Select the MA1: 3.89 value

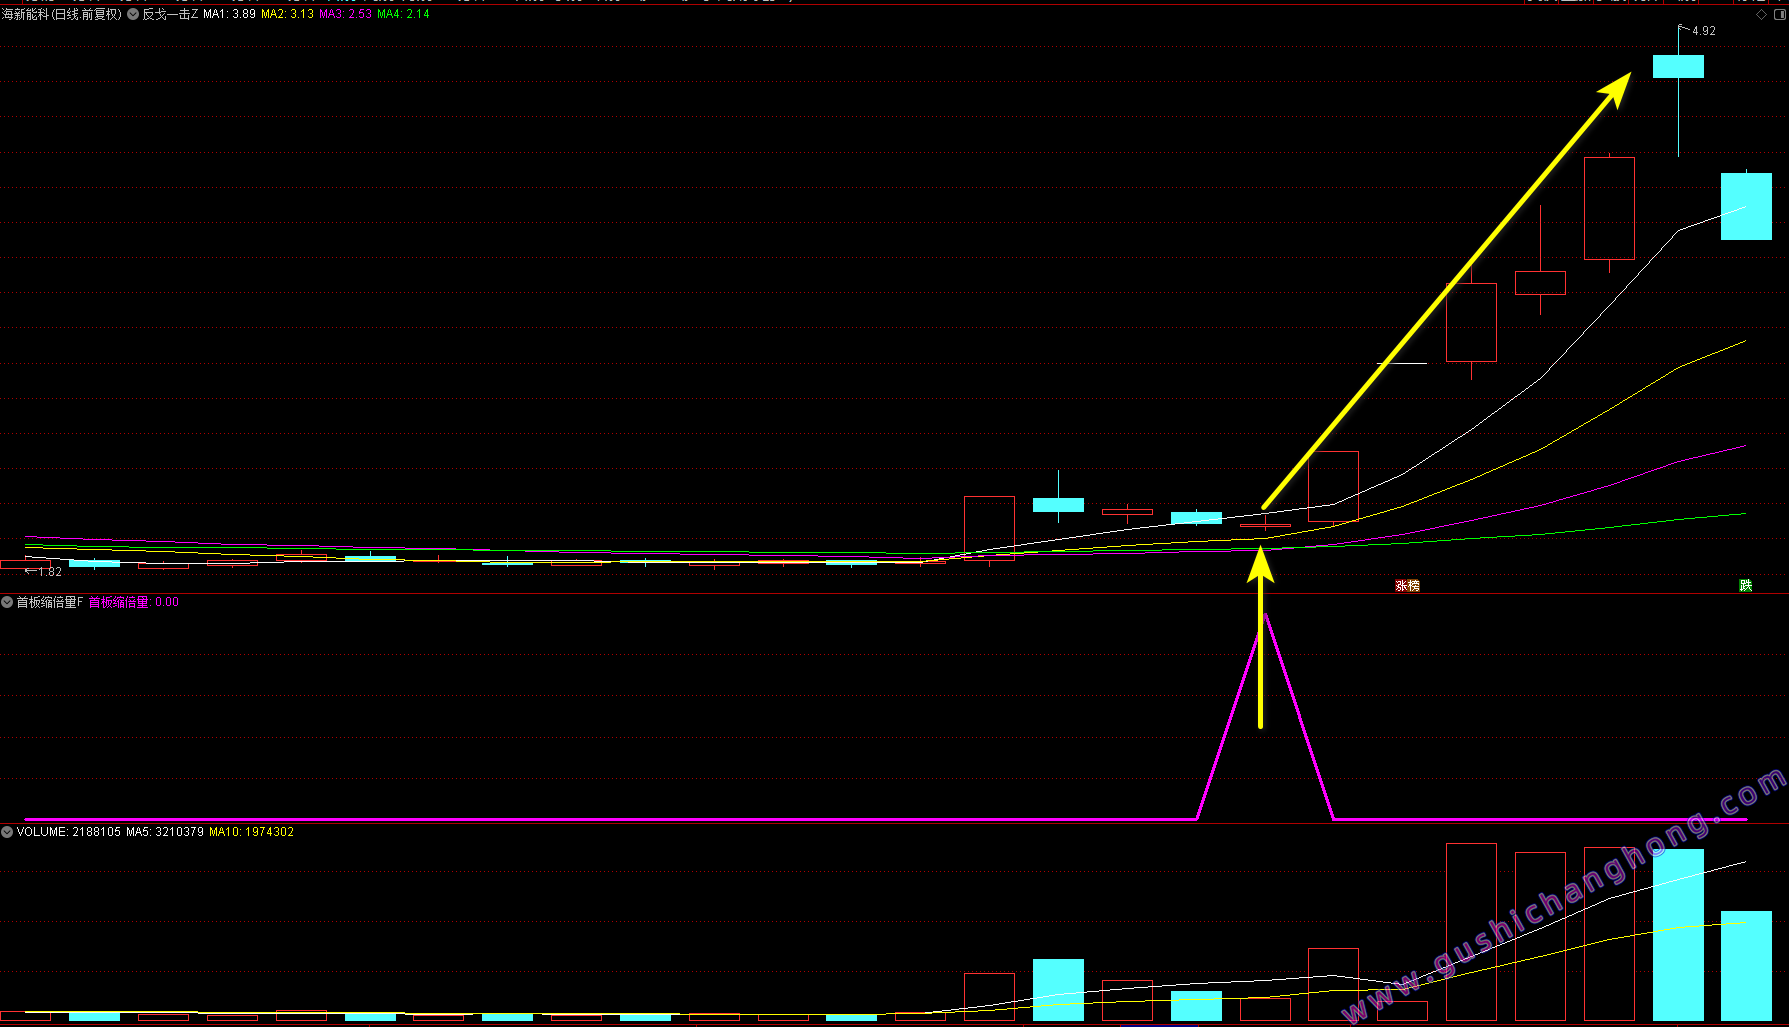coord(229,14)
